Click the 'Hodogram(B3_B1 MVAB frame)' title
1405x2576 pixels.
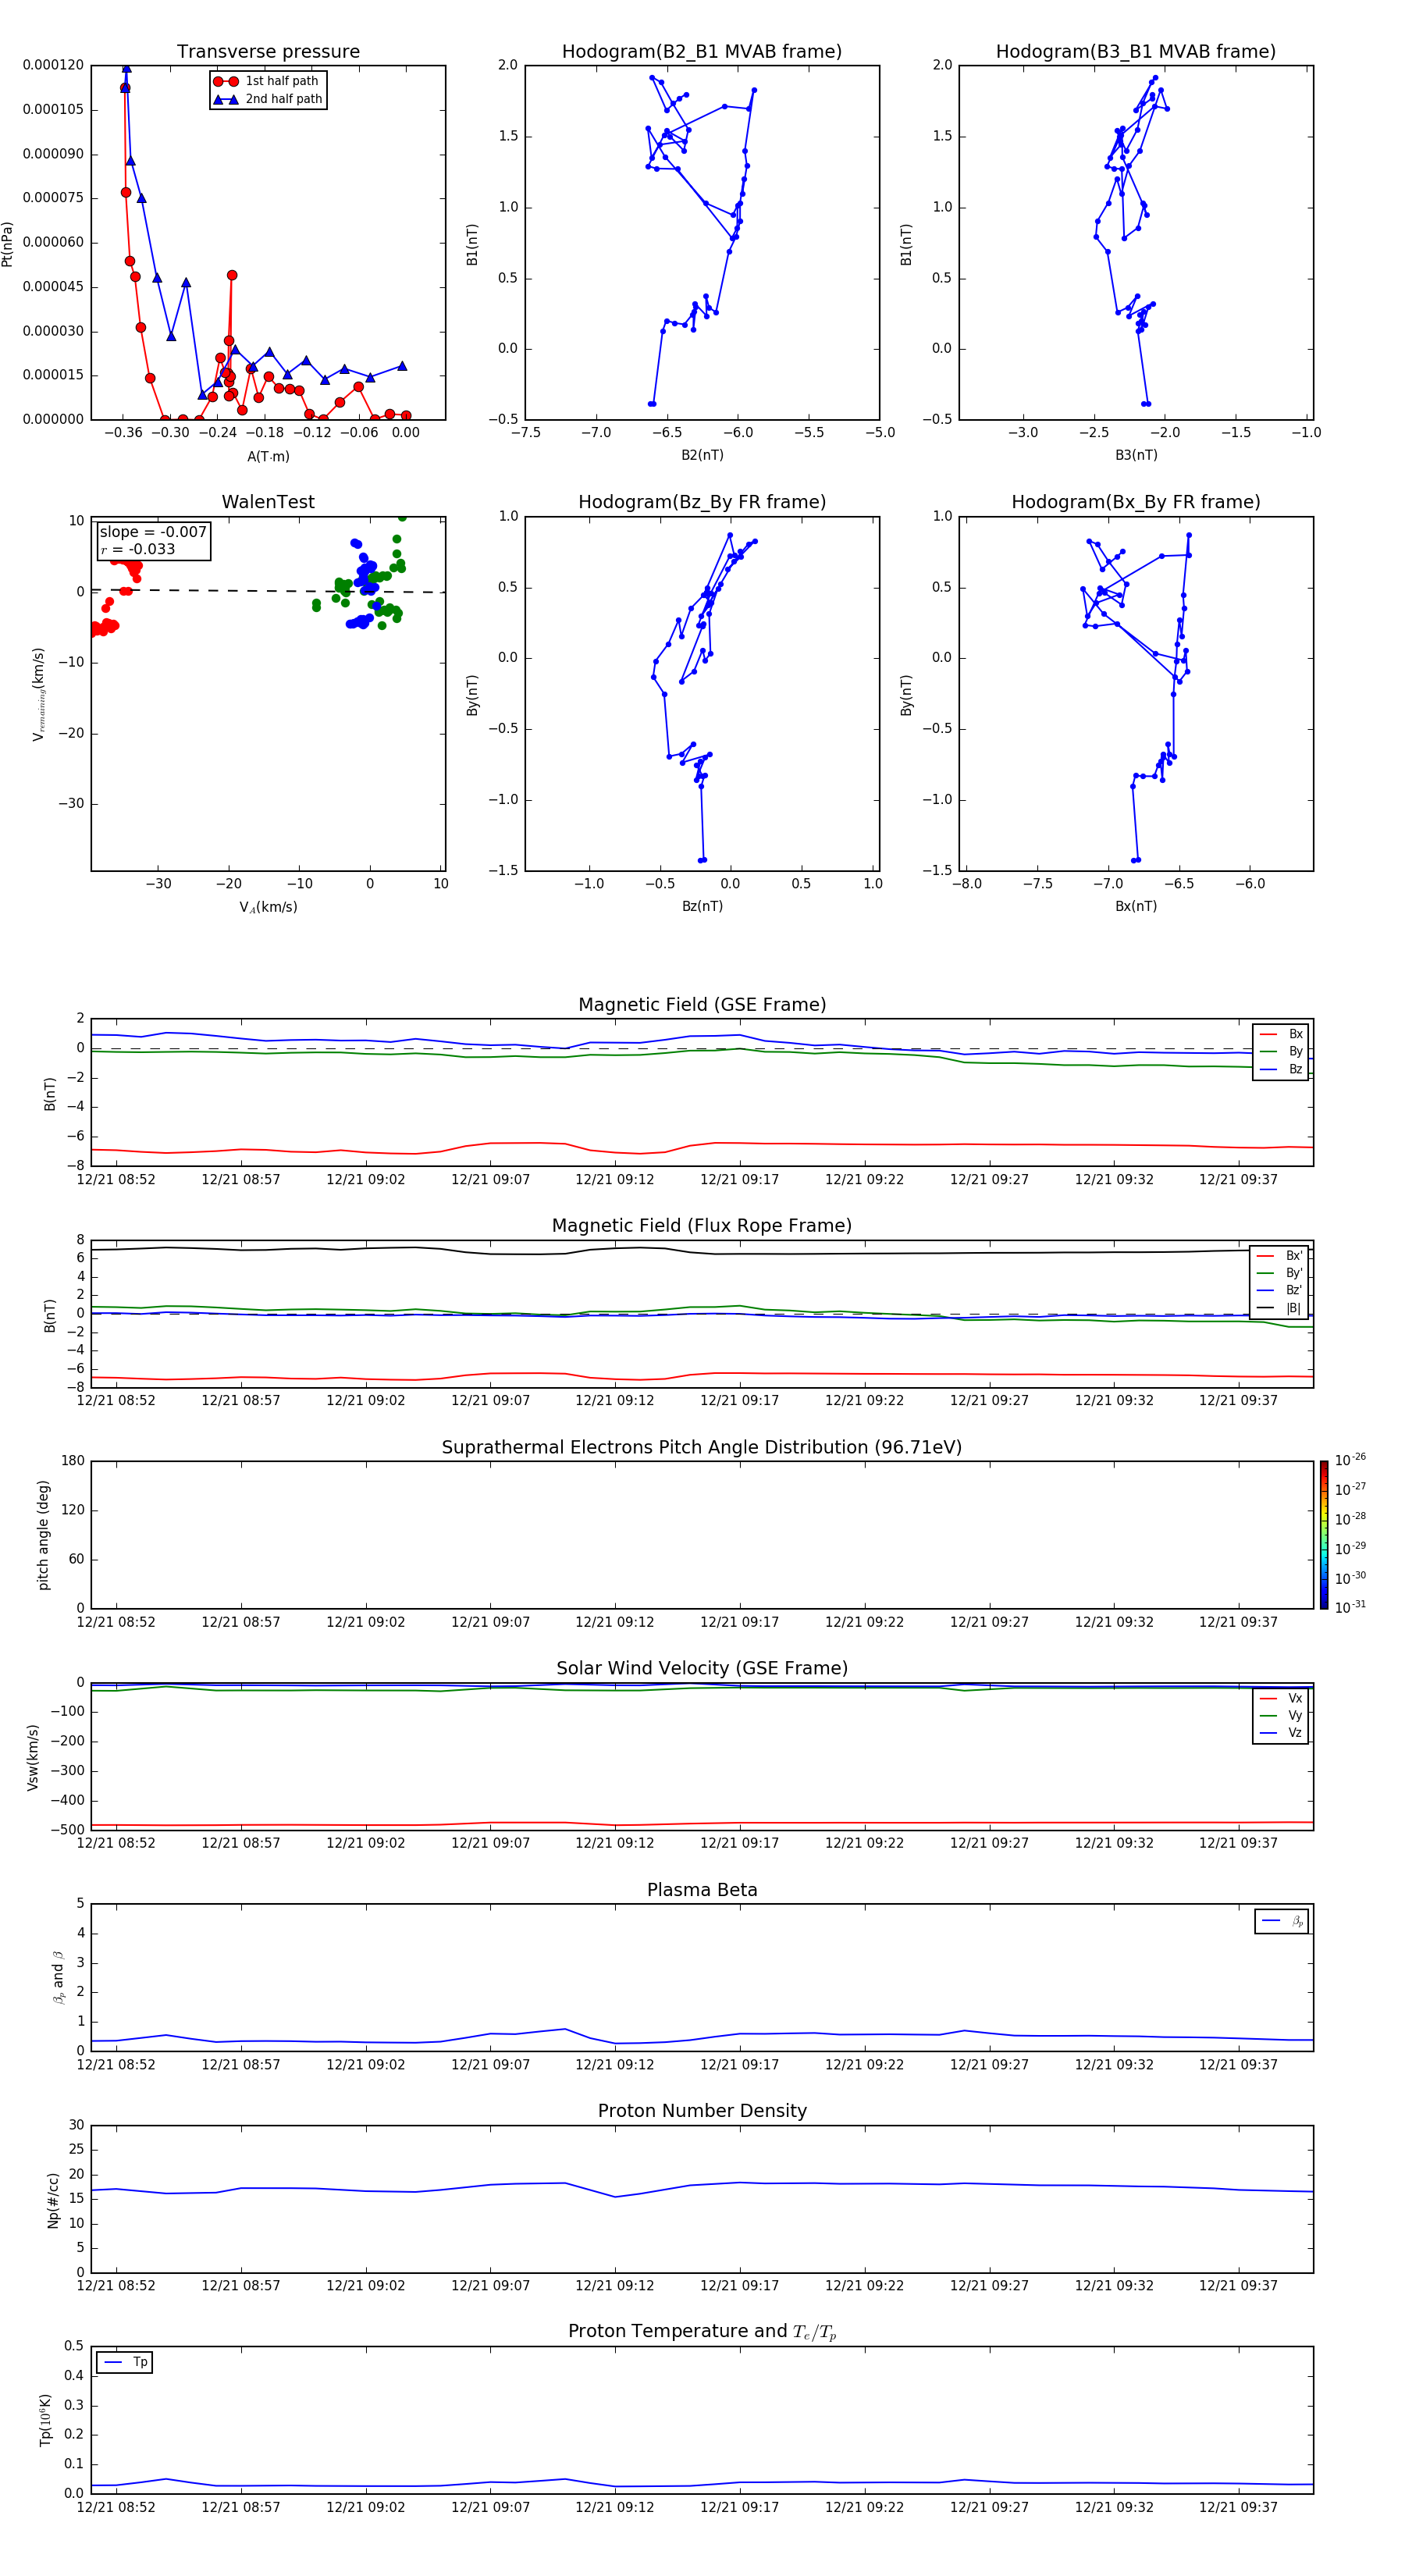tap(1136, 52)
